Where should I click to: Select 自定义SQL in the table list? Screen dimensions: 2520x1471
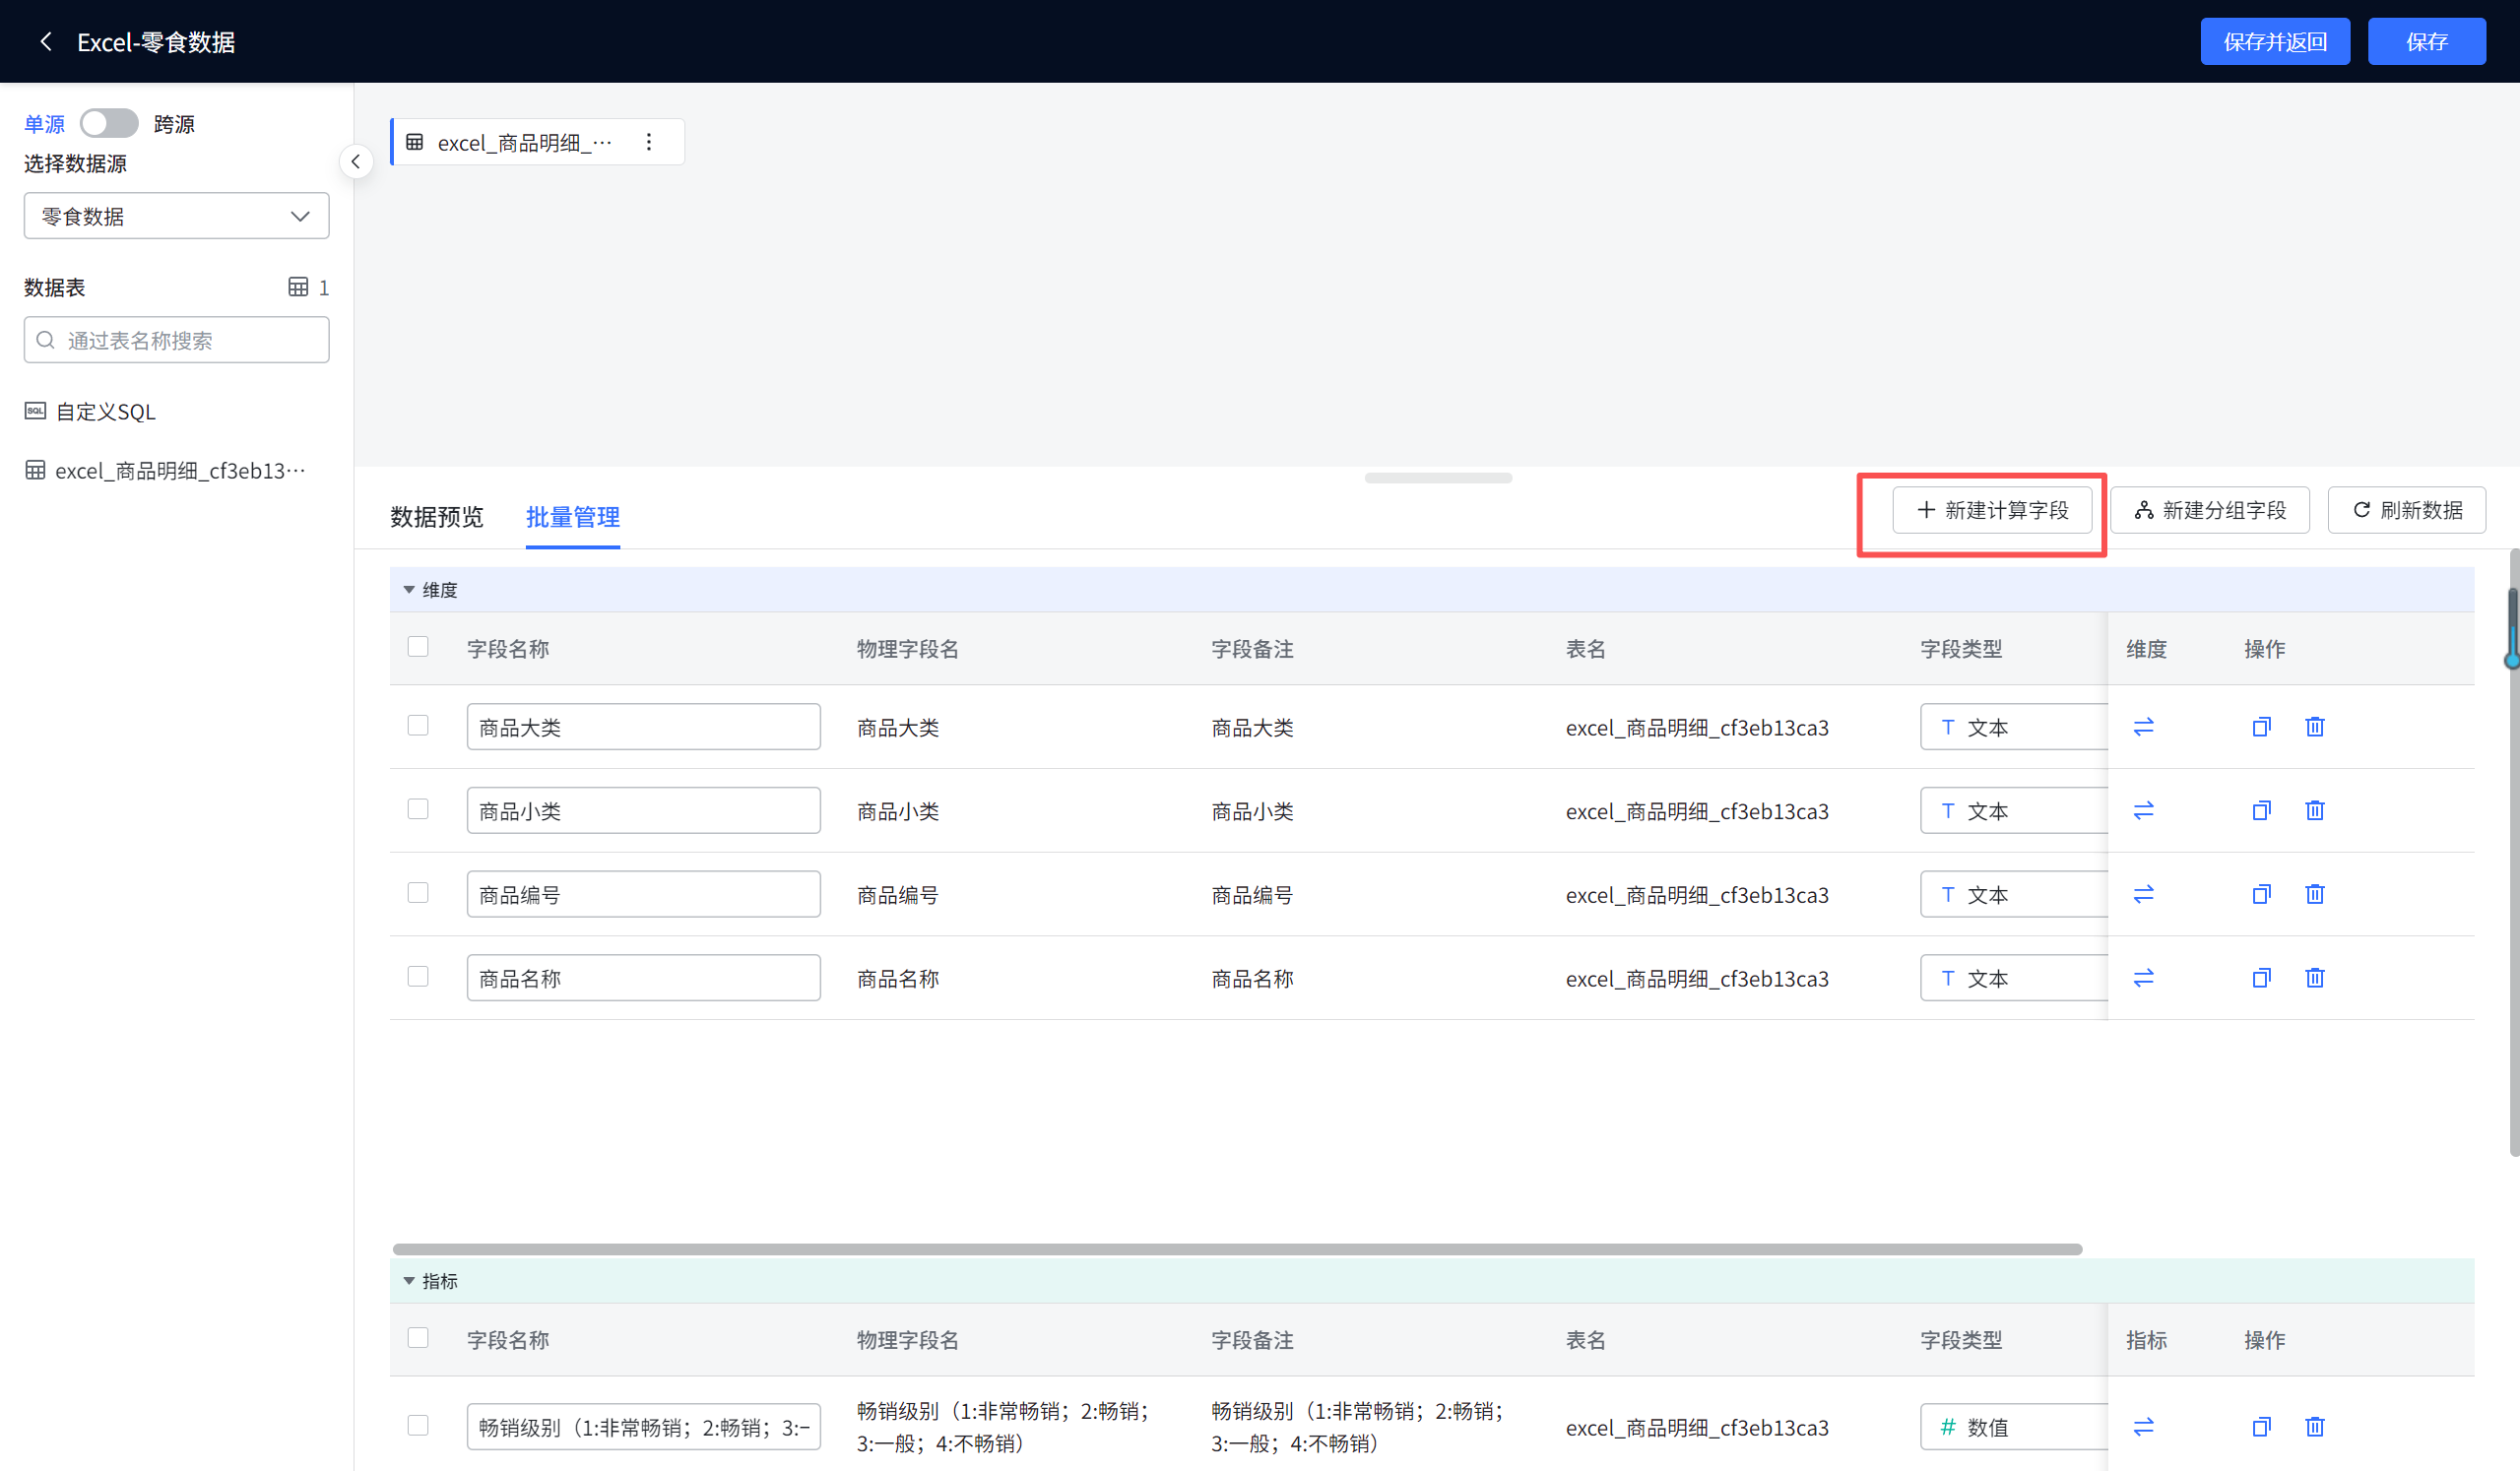point(105,412)
